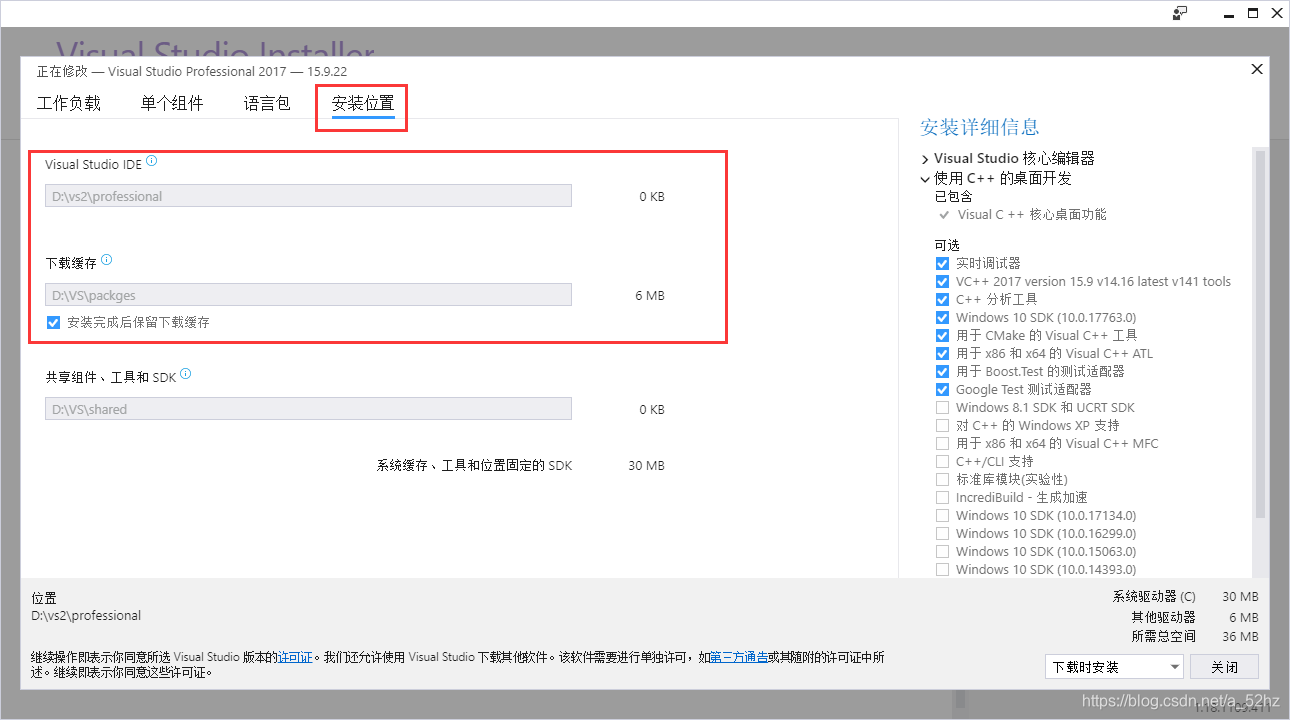
Task: Enable C++/CLI 支持
Action: point(942,461)
